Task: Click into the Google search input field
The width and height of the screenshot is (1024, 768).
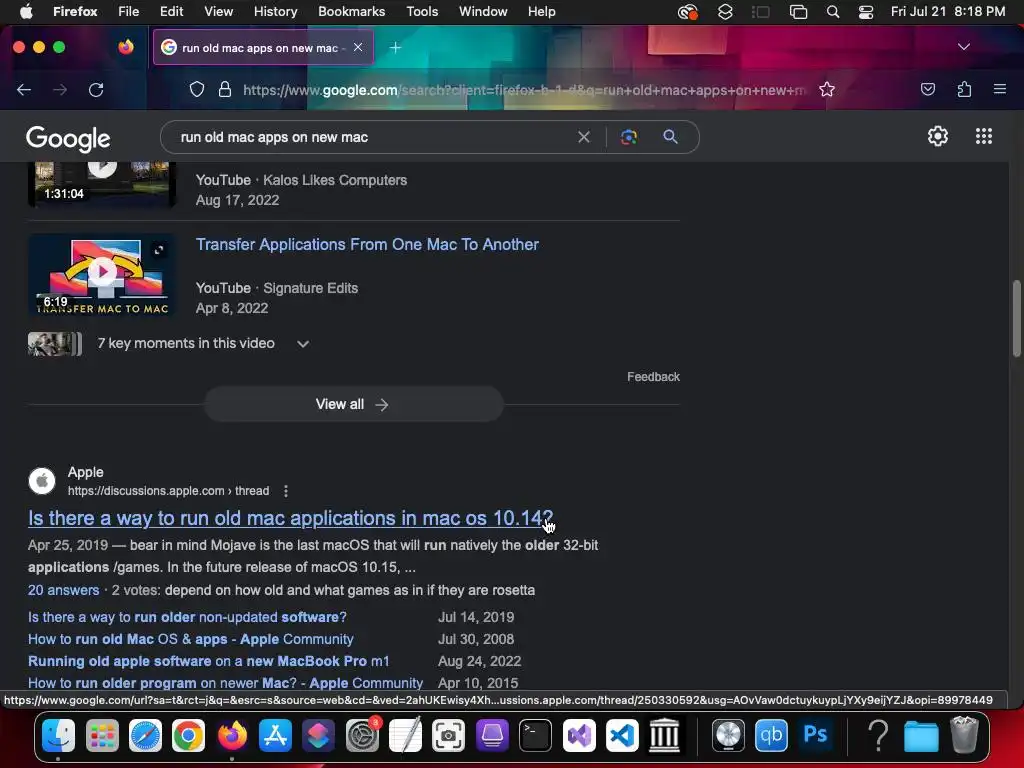Action: click(369, 137)
